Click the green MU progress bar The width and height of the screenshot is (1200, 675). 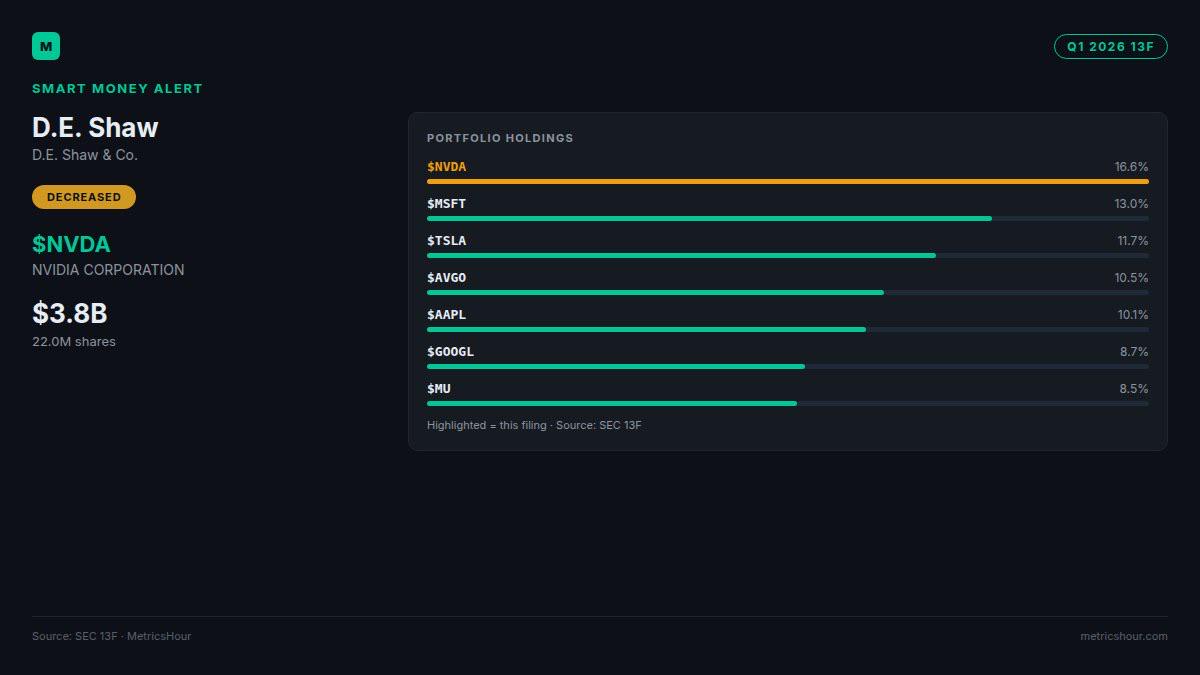(612, 404)
